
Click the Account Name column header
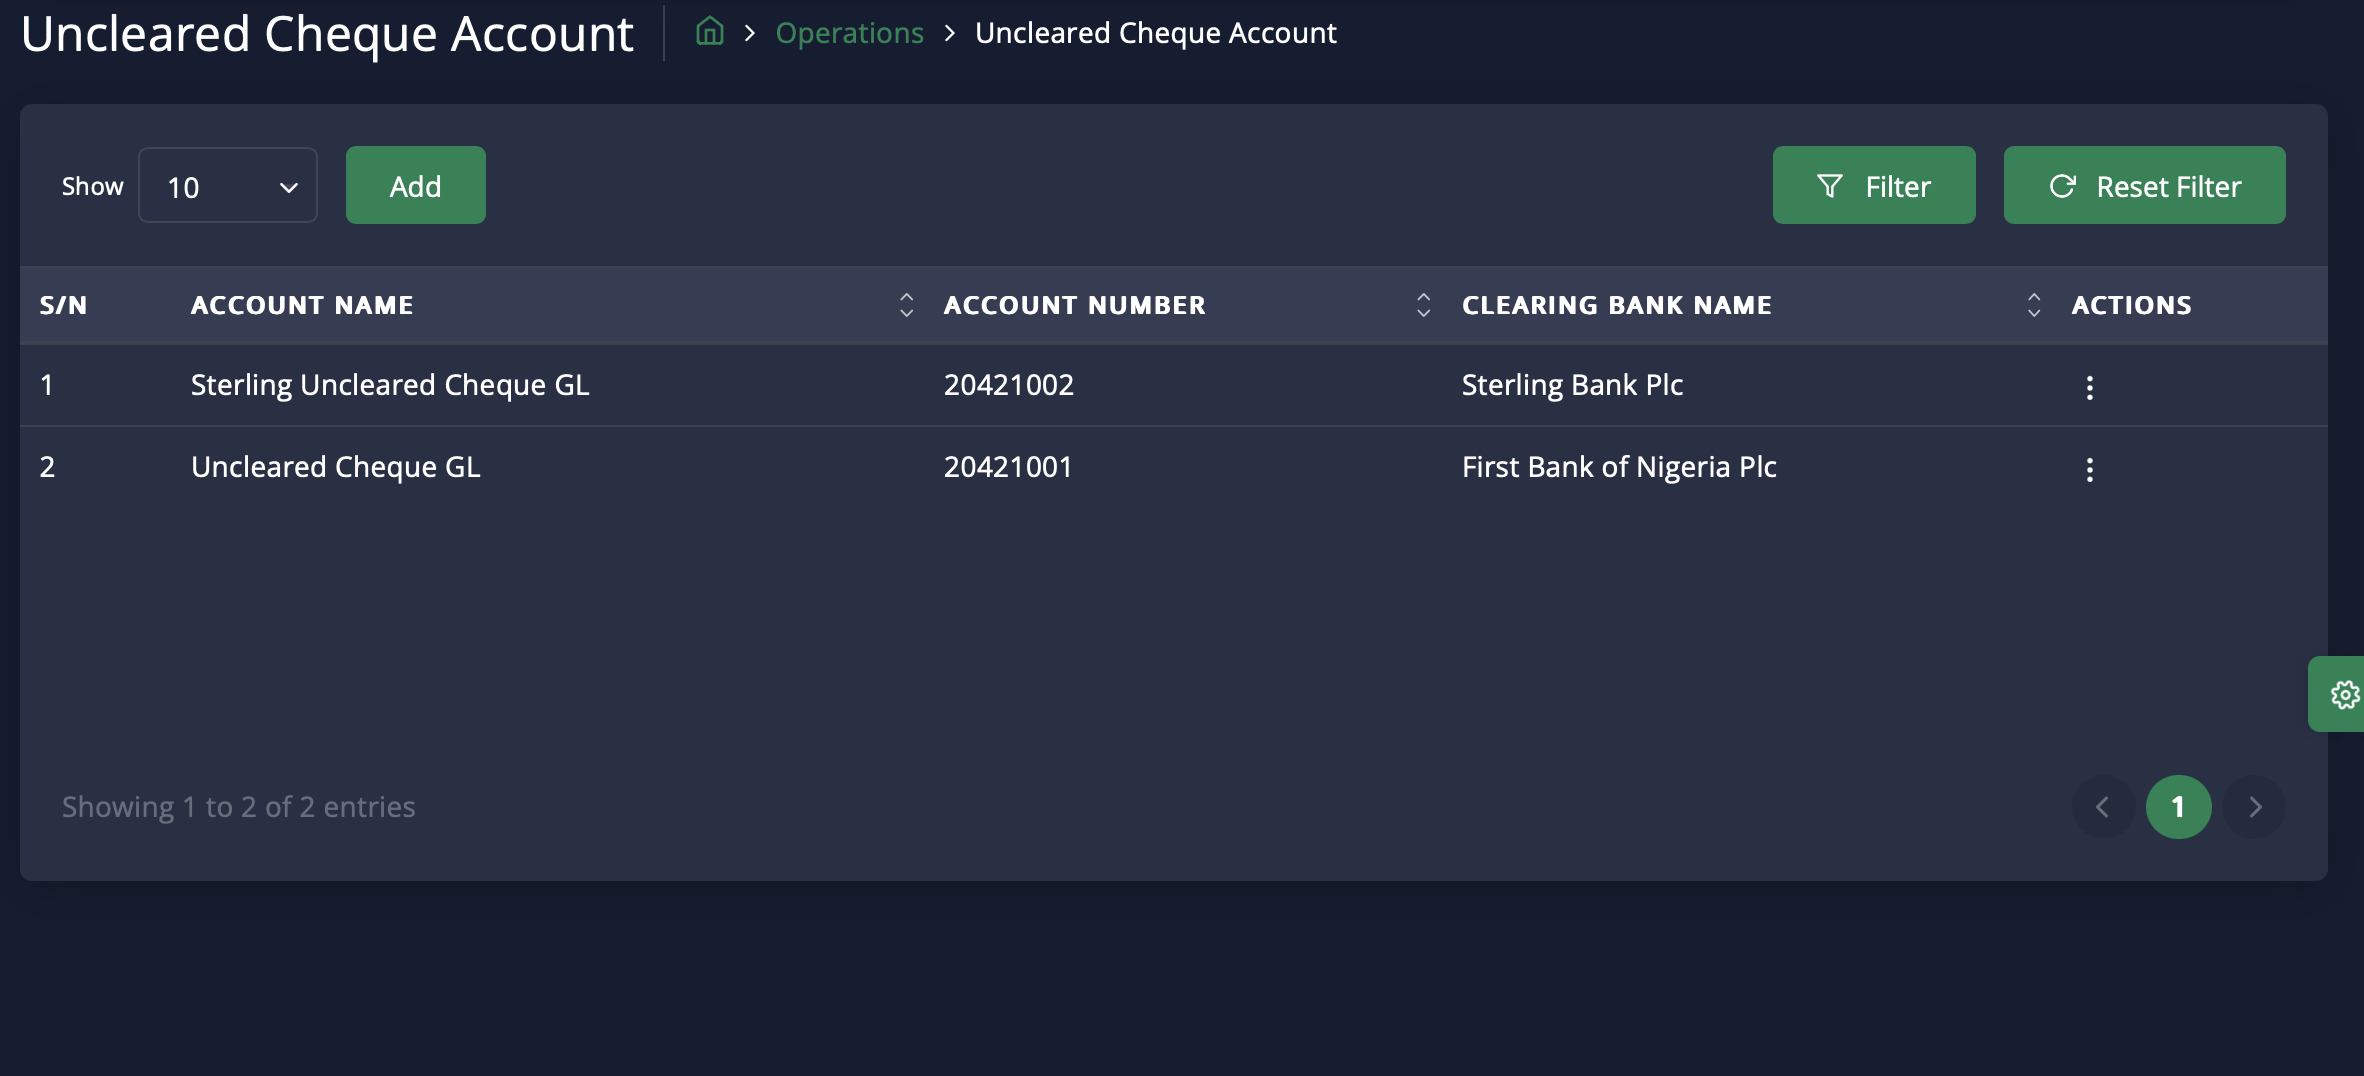(302, 305)
